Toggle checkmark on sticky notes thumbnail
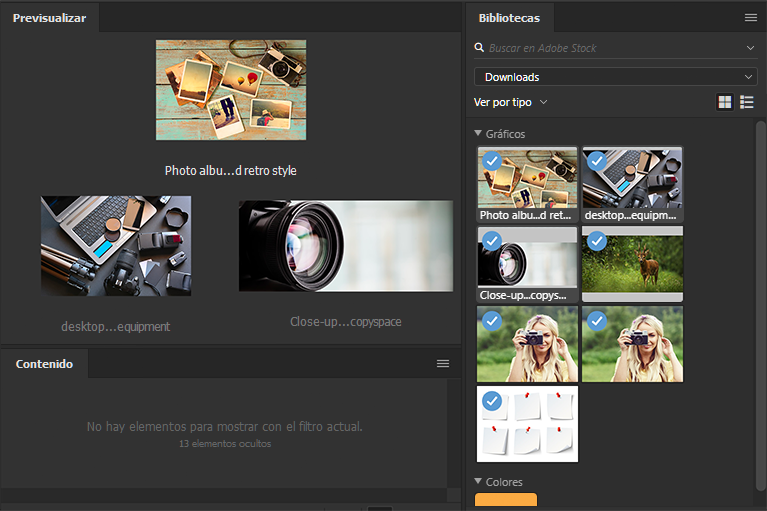The height and width of the screenshot is (511, 767). 492,401
